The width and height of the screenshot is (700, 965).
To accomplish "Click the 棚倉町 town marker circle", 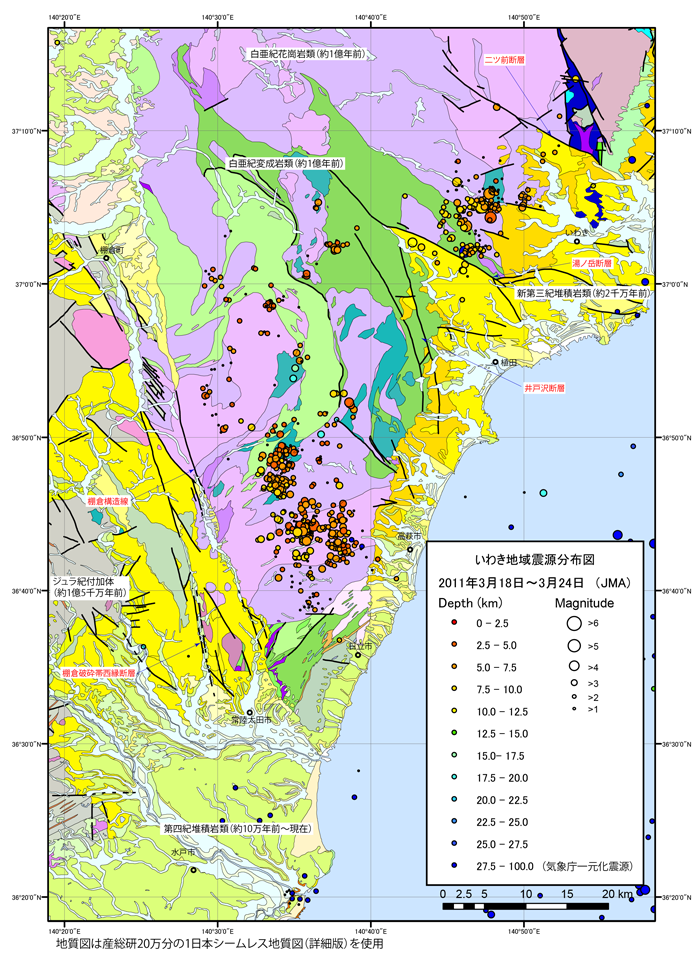I will coord(107,258).
